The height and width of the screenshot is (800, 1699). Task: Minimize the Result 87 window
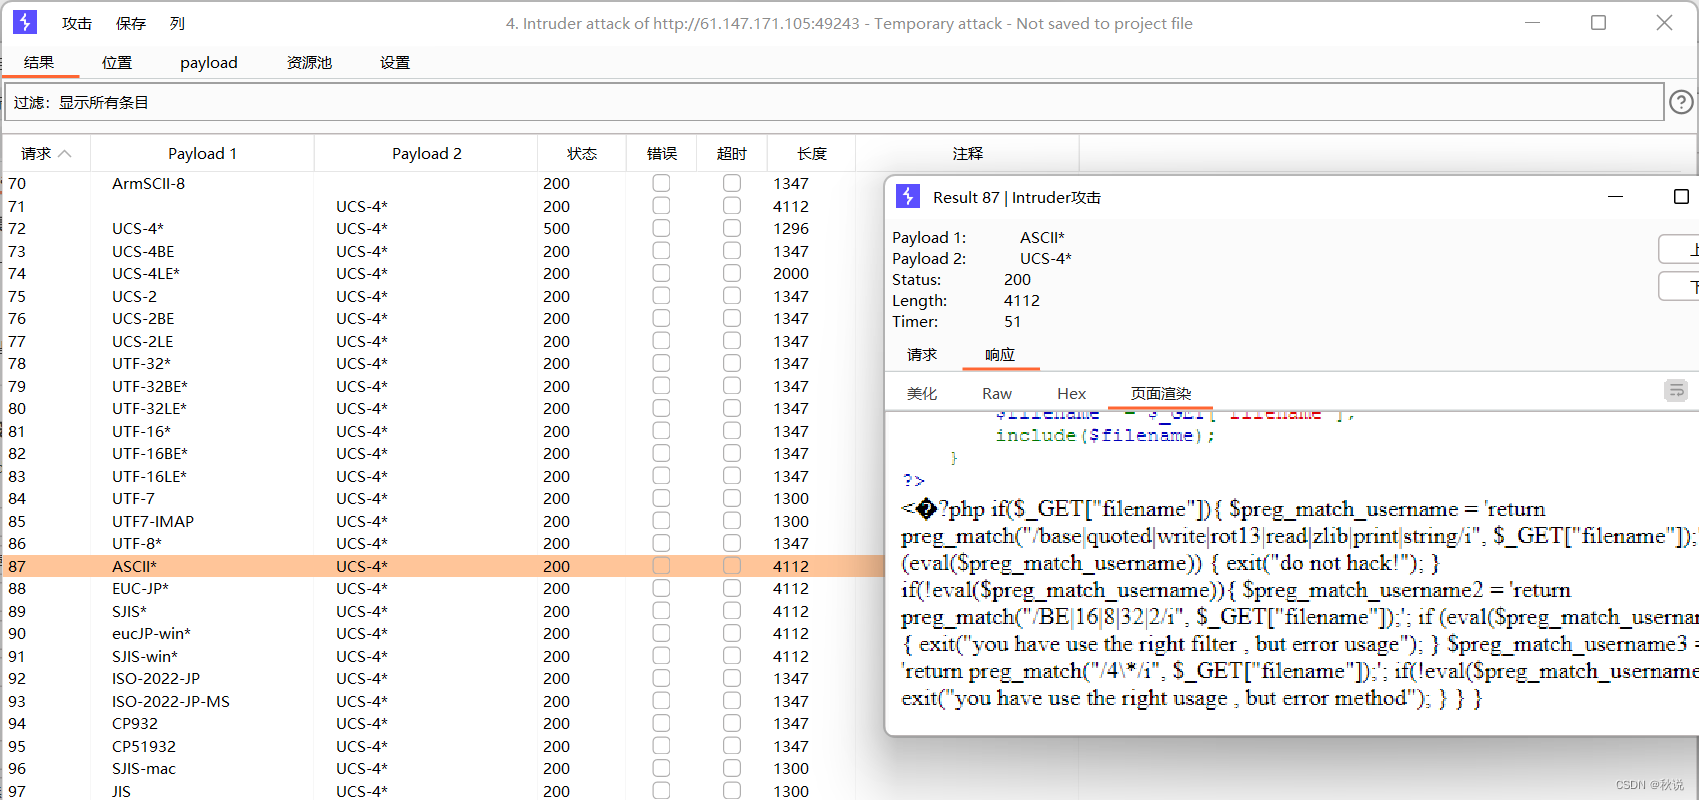click(1615, 197)
